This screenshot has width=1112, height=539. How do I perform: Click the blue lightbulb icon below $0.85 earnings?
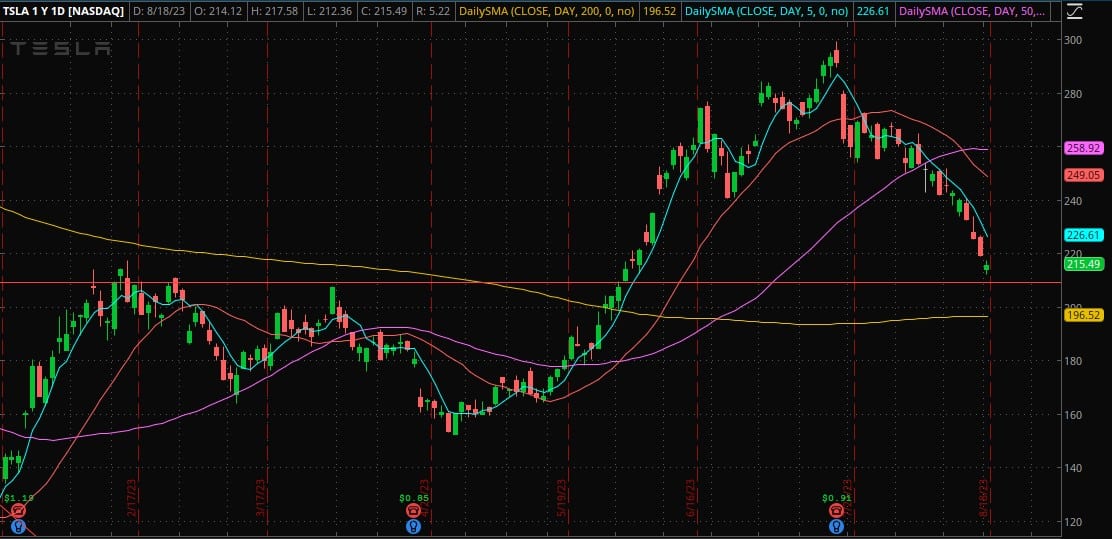[413, 526]
